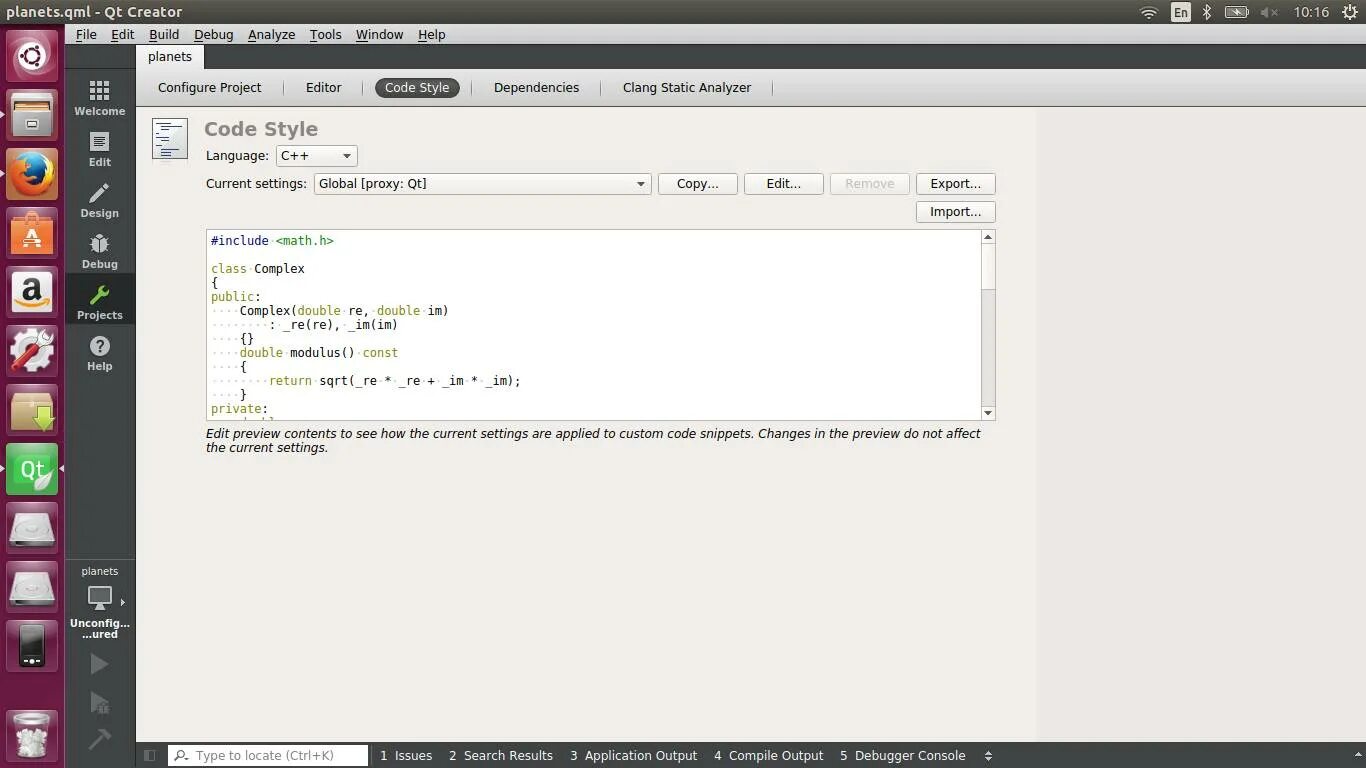Open the system power gear menu

pos(1349,12)
